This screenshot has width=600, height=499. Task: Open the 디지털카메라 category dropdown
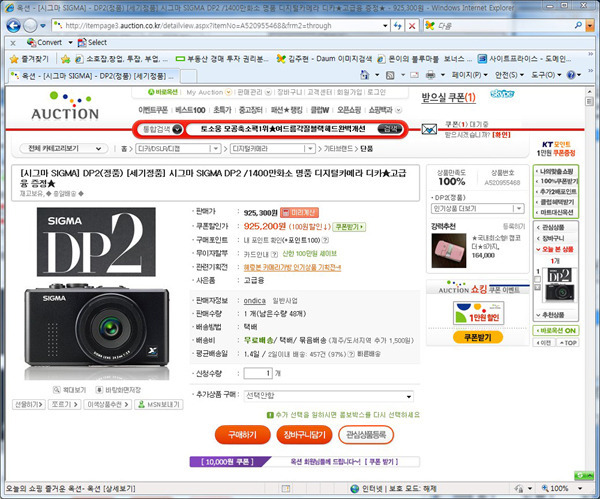click(273, 148)
